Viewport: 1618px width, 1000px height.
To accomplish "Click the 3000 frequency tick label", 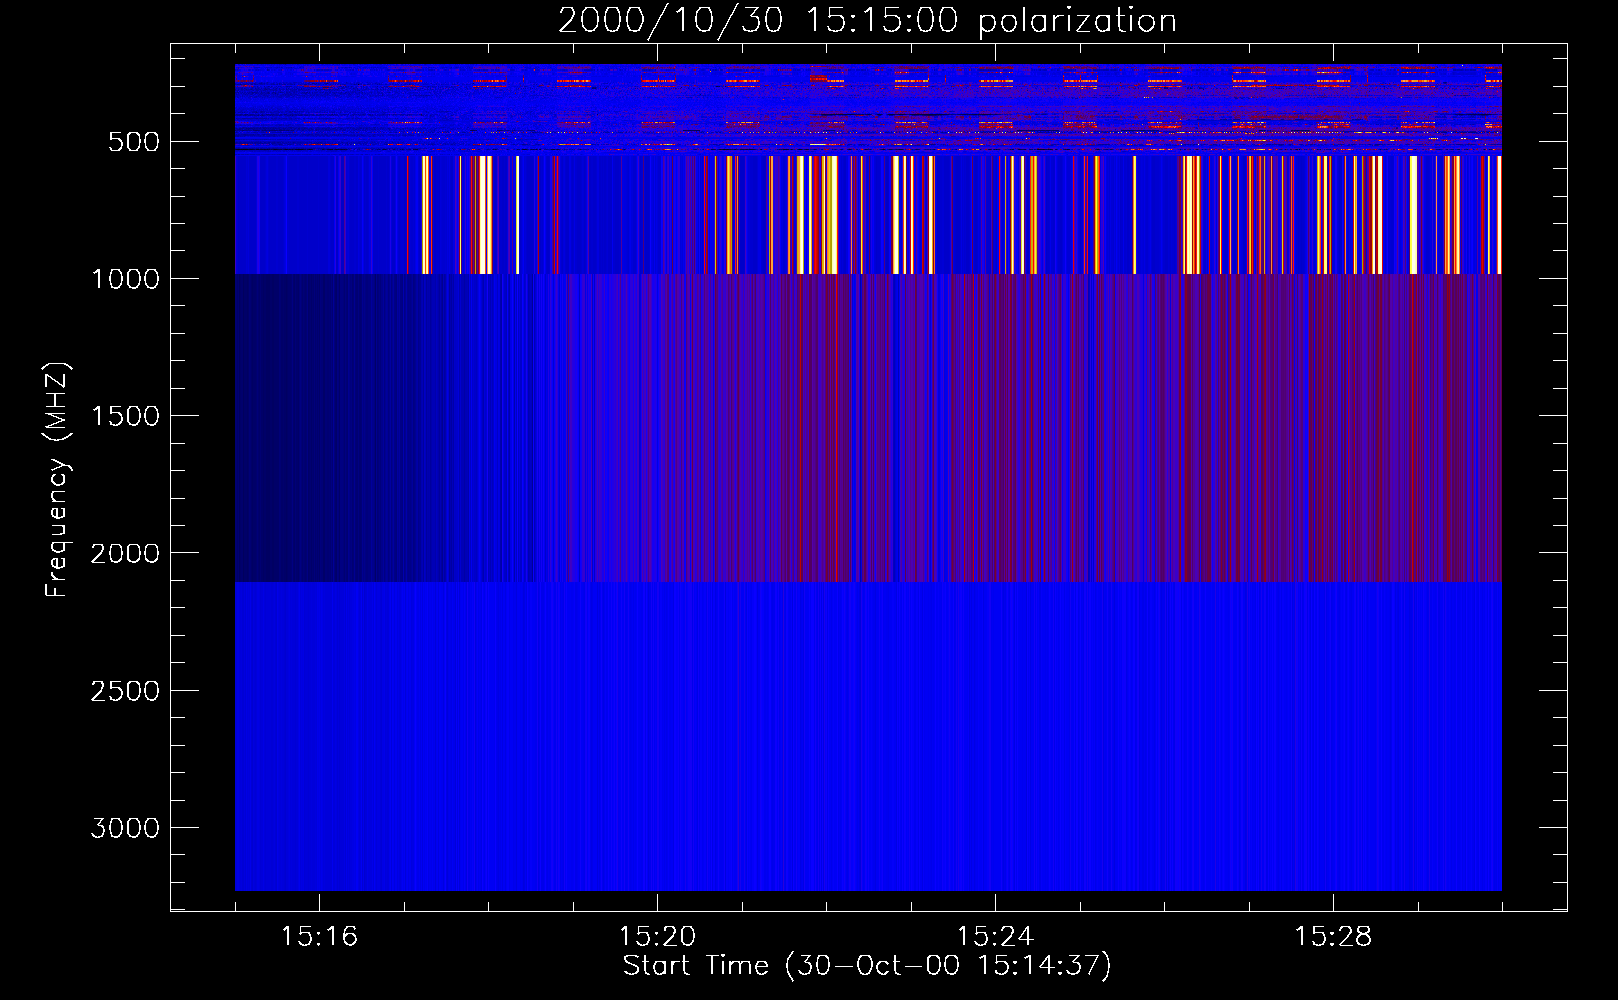I will tap(125, 829).
